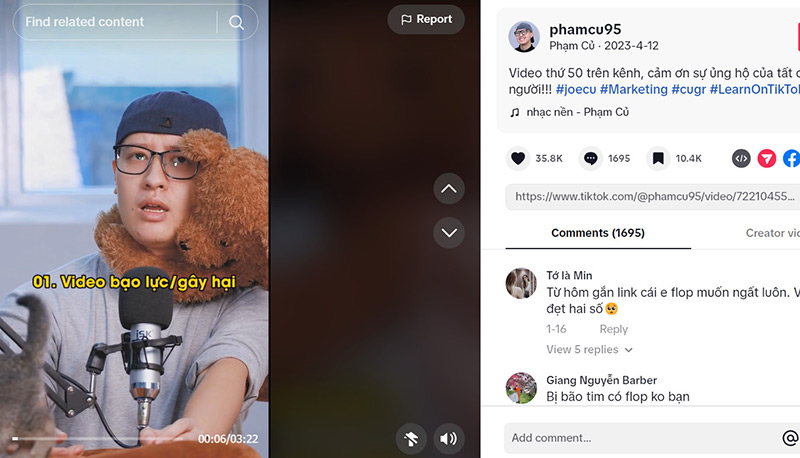Mute the video volume
The height and width of the screenshot is (458, 800).
point(448,439)
